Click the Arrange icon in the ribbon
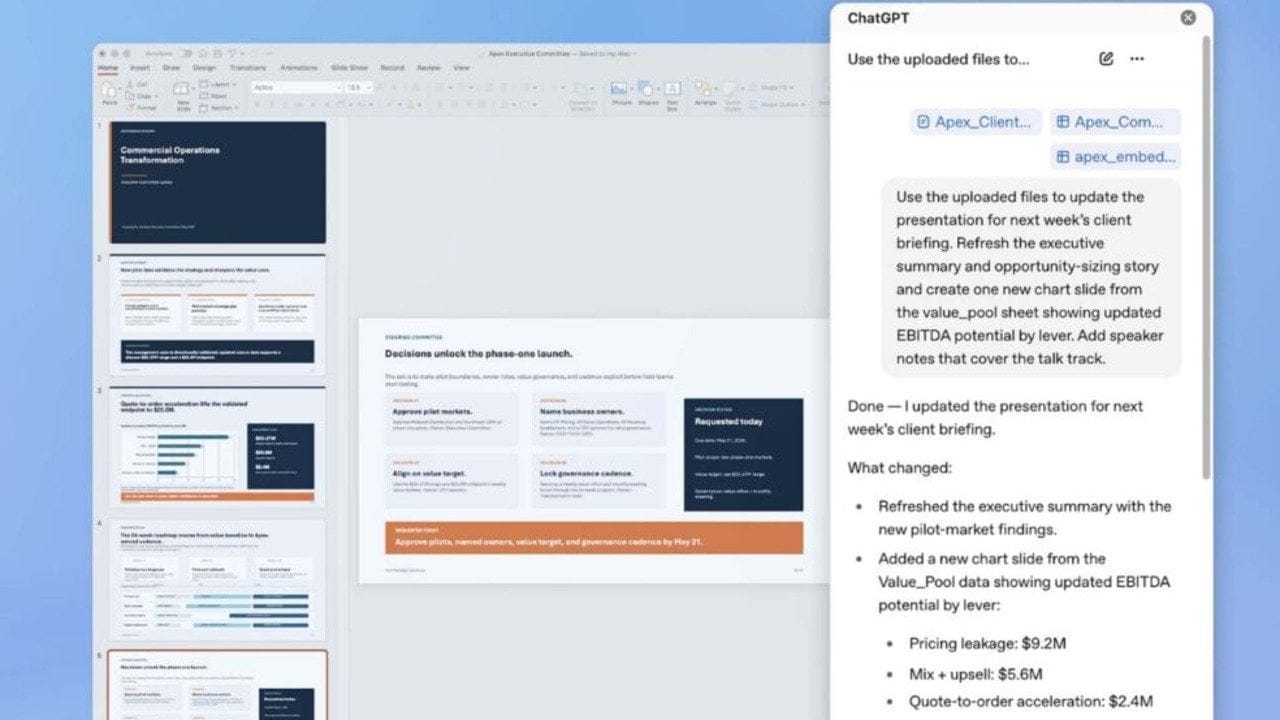This screenshot has width=1280, height=720. (x=705, y=88)
